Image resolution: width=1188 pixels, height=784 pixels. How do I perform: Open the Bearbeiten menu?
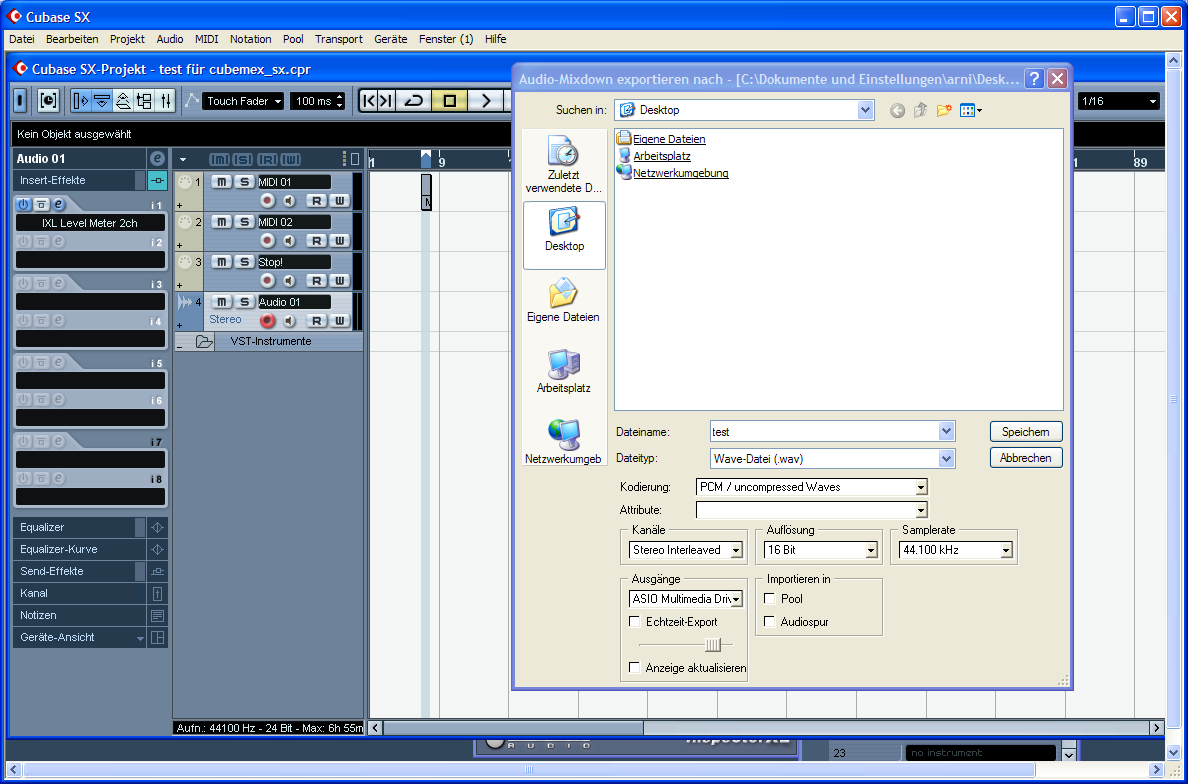click(x=72, y=39)
